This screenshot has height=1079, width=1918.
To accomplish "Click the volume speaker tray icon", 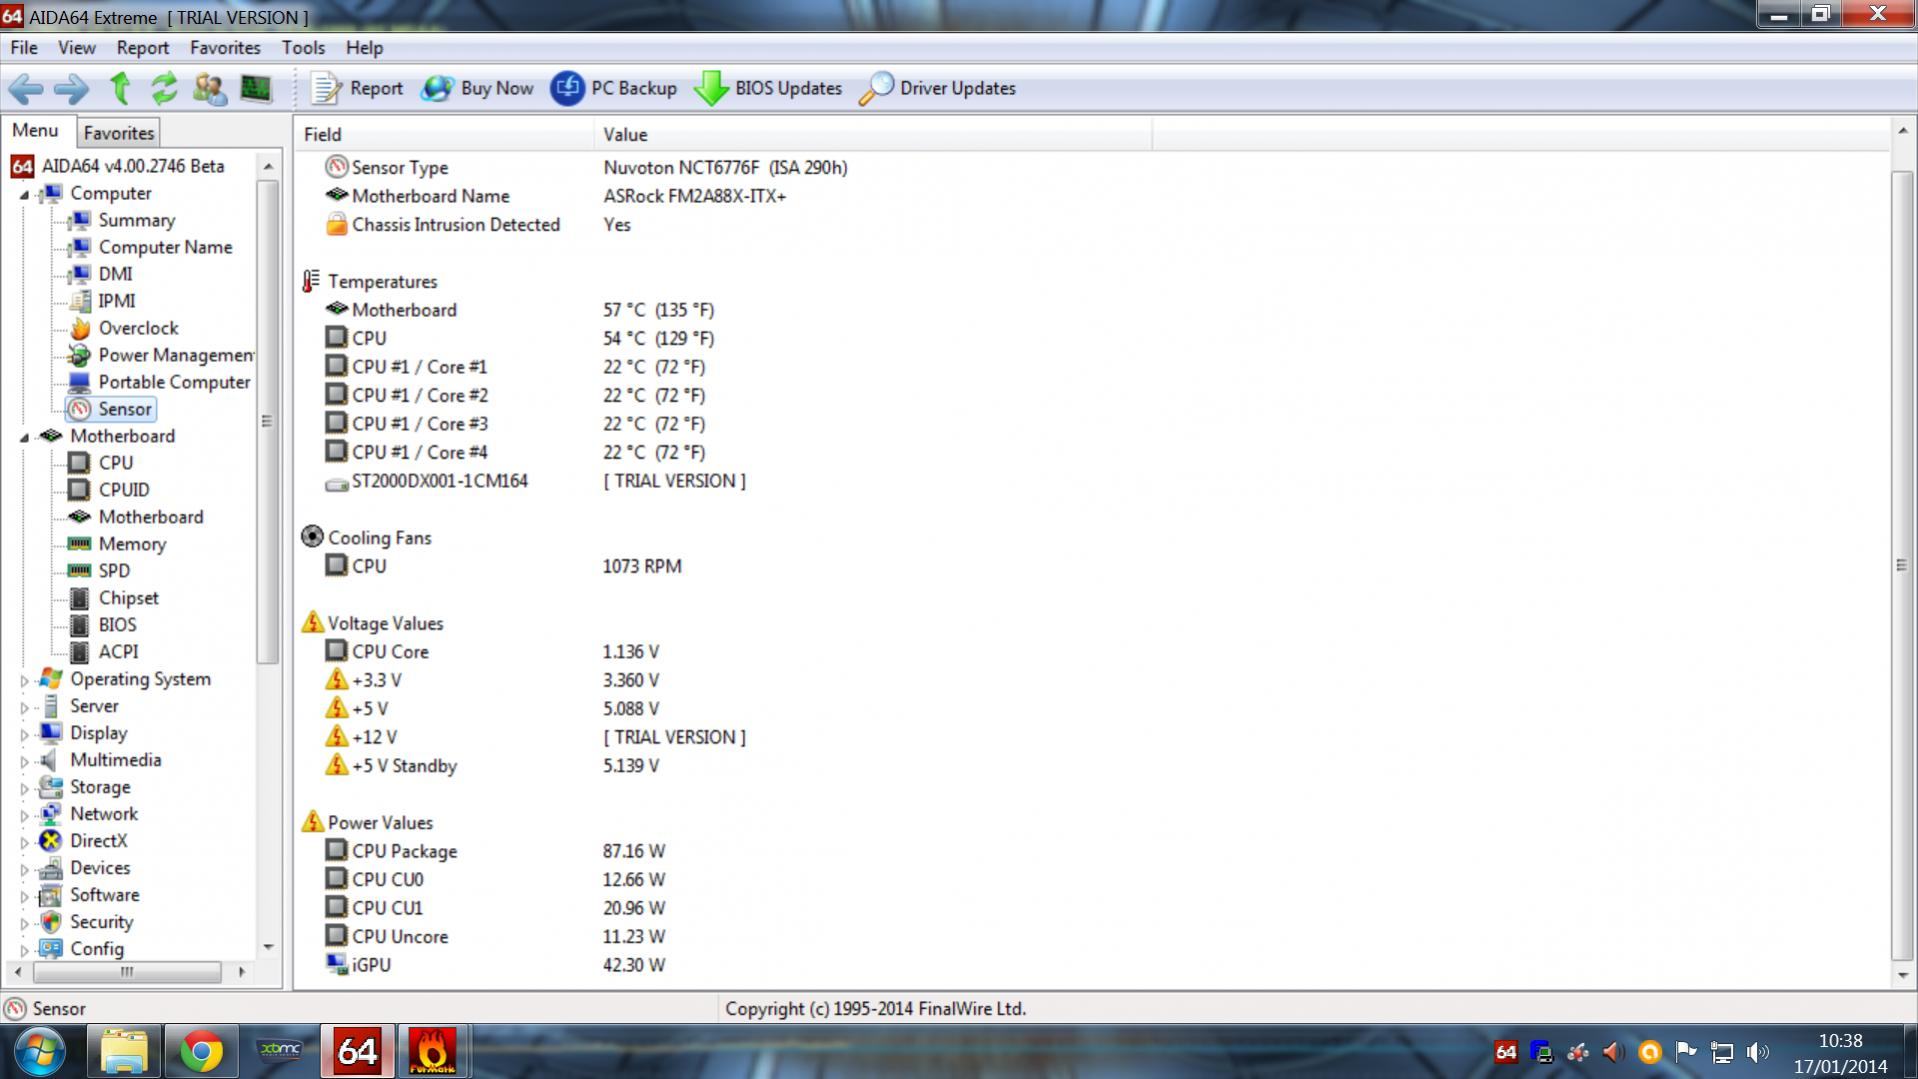I will [x=1757, y=1052].
